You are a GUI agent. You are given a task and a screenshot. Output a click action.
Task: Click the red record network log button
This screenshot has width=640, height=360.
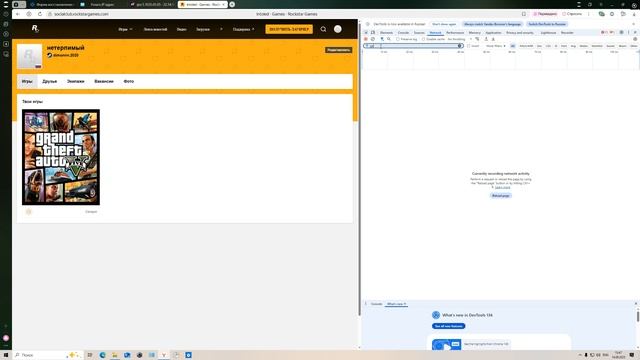click(366, 39)
